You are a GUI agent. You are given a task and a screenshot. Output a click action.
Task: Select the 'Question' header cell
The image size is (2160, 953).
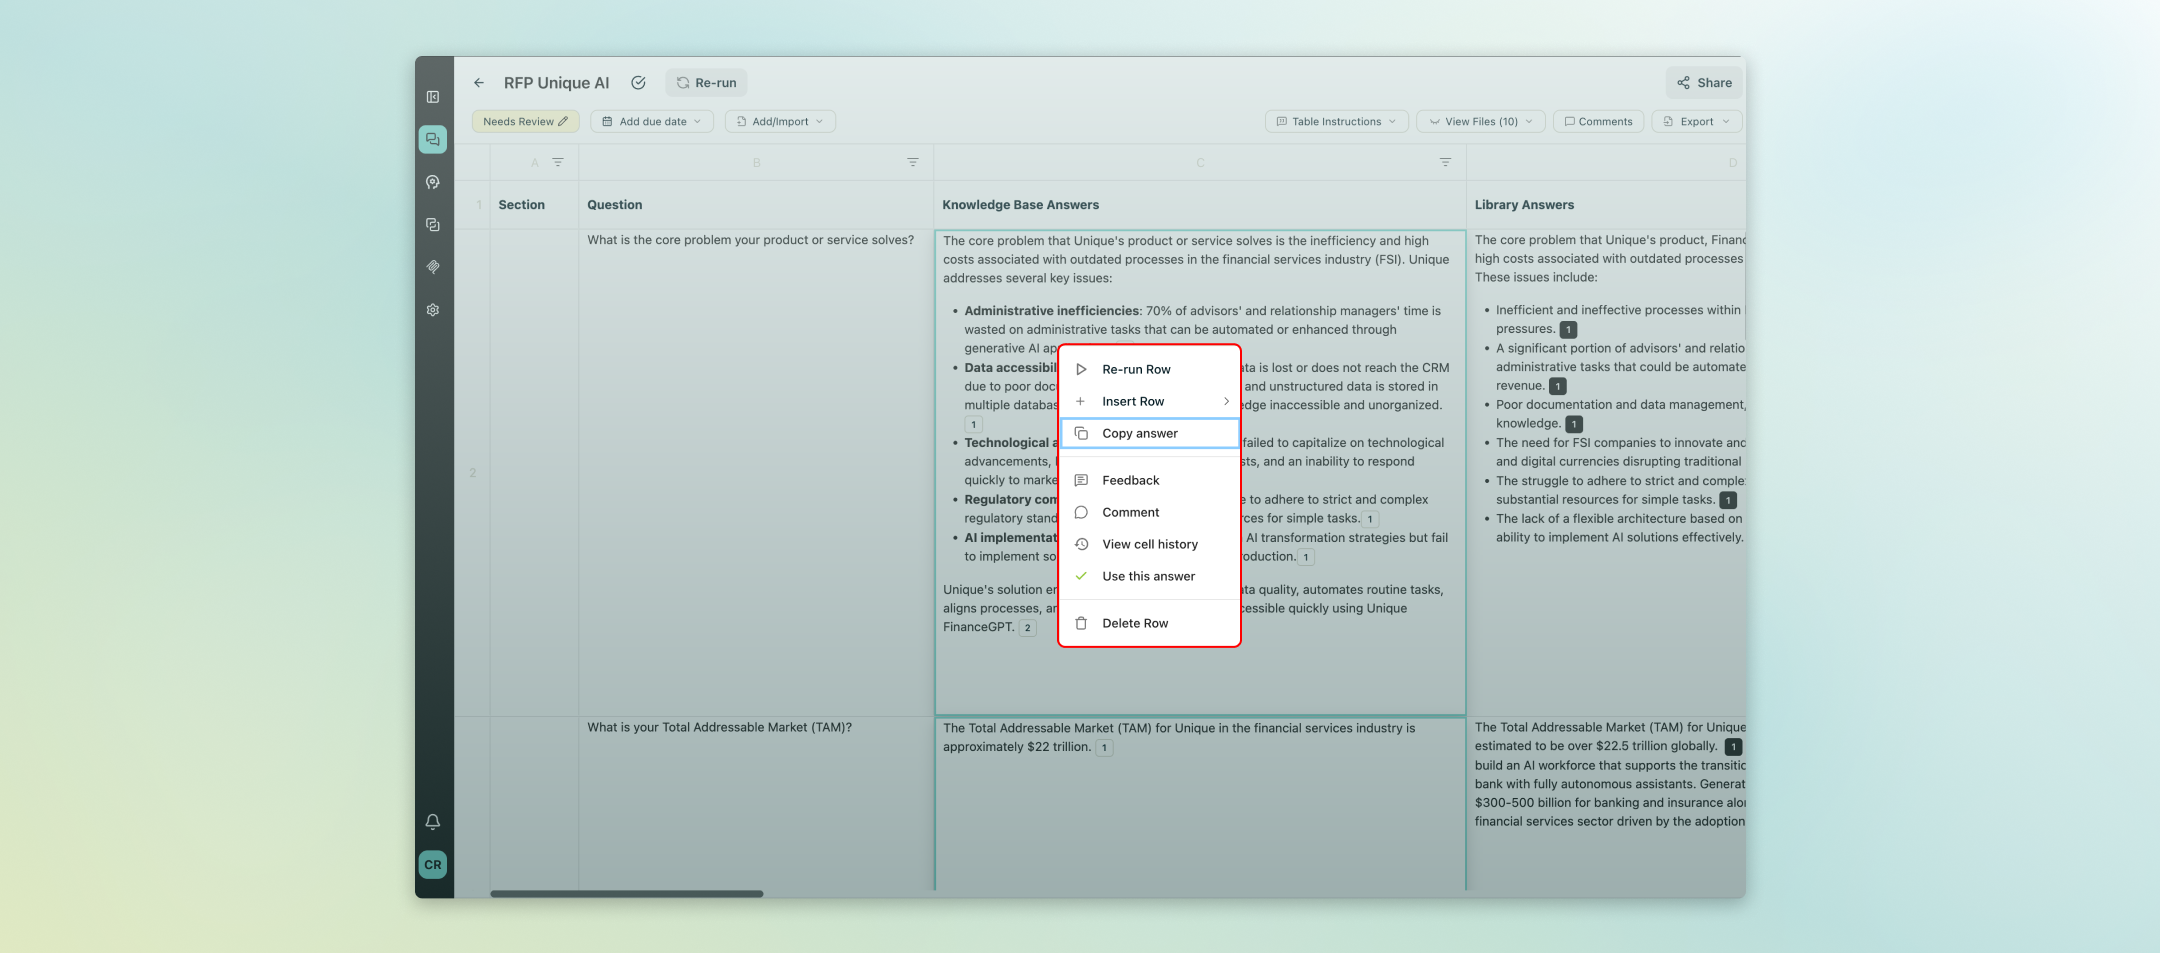click(756, 205)
